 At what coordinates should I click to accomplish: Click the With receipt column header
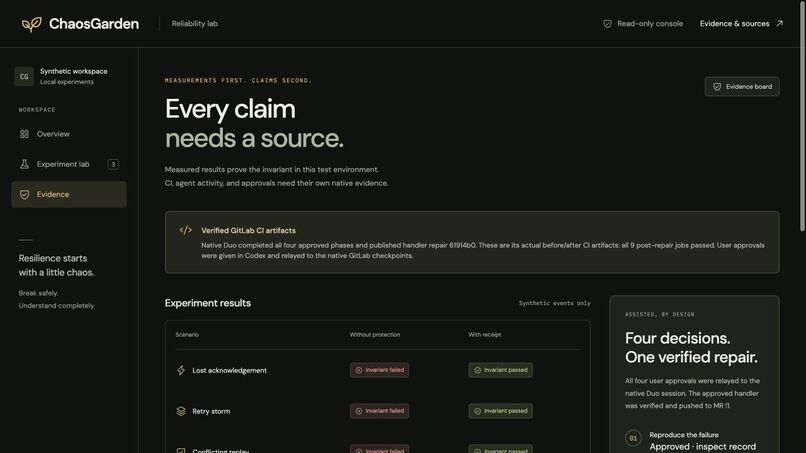[485, 335]
